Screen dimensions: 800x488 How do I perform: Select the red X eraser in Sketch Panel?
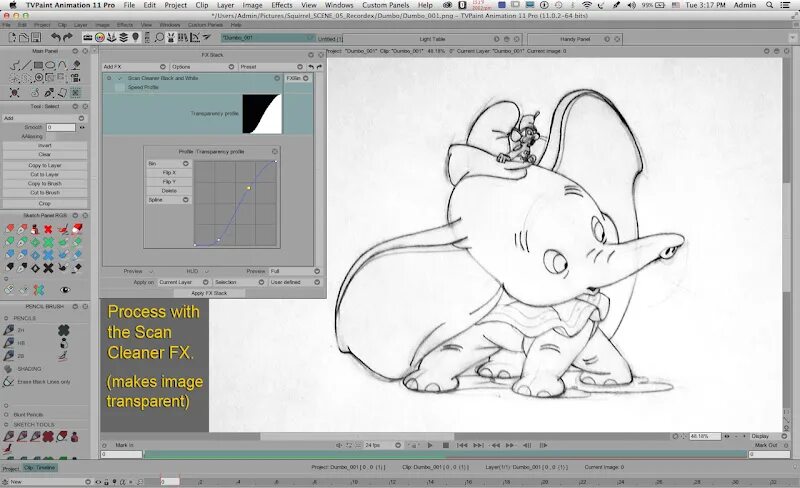click(x=48, y=229)
